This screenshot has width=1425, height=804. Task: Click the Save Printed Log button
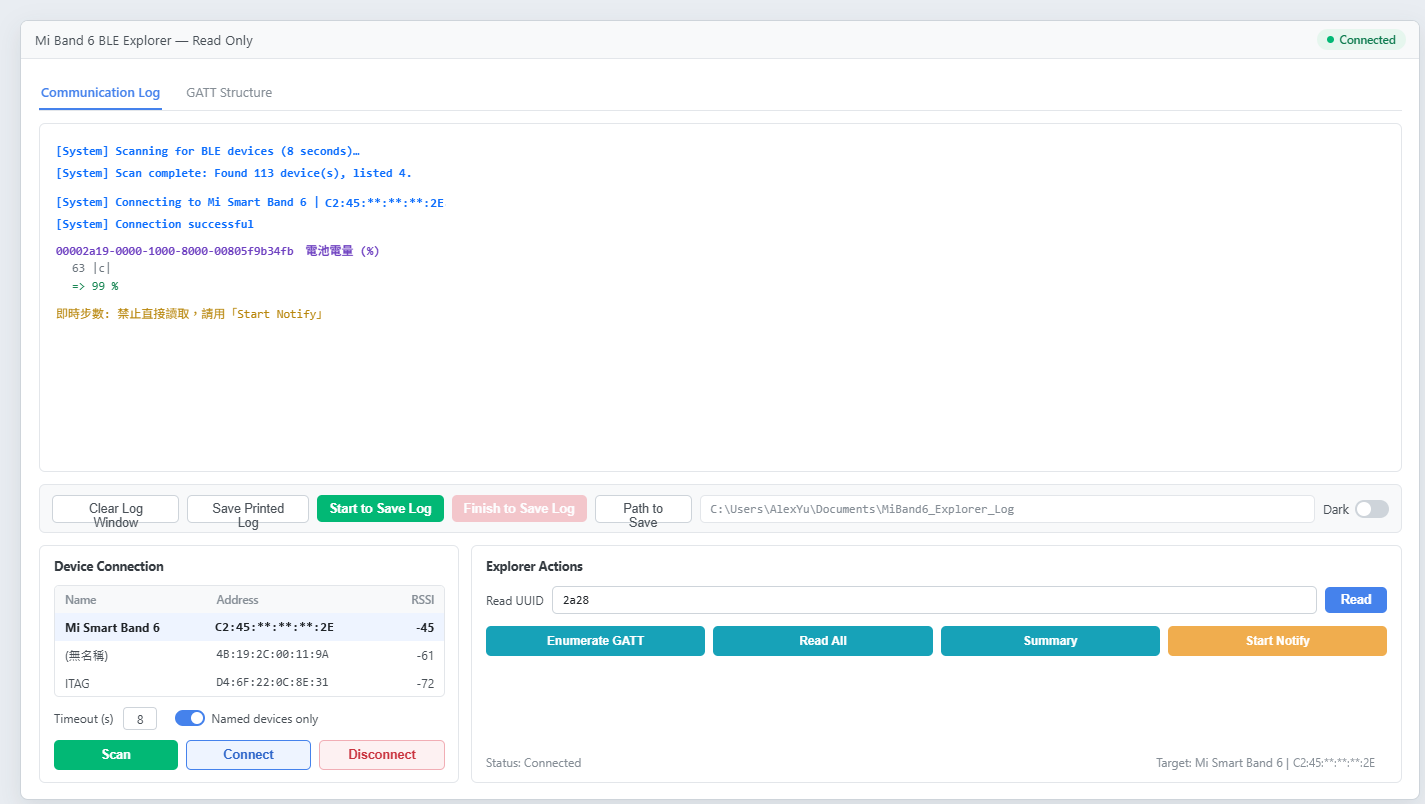pyautogui.click(x=248, y=509)
